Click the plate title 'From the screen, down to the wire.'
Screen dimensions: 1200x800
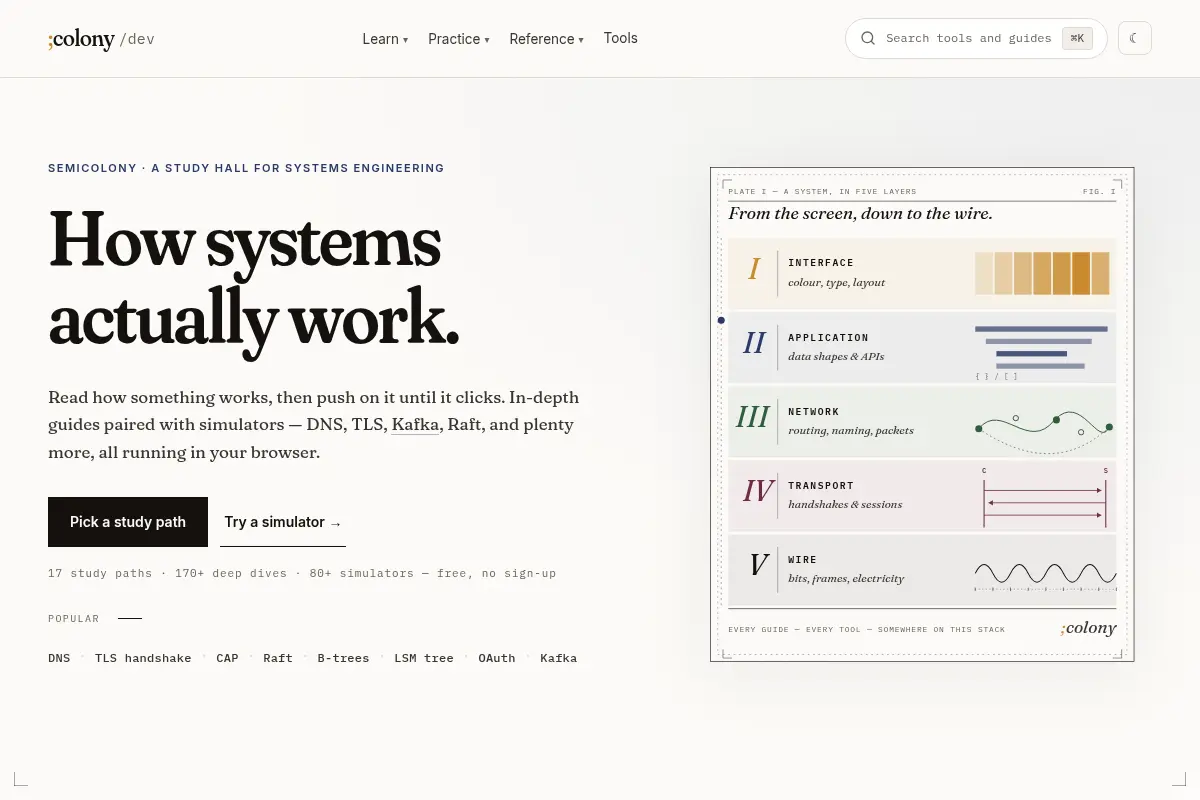click(860, 213)
